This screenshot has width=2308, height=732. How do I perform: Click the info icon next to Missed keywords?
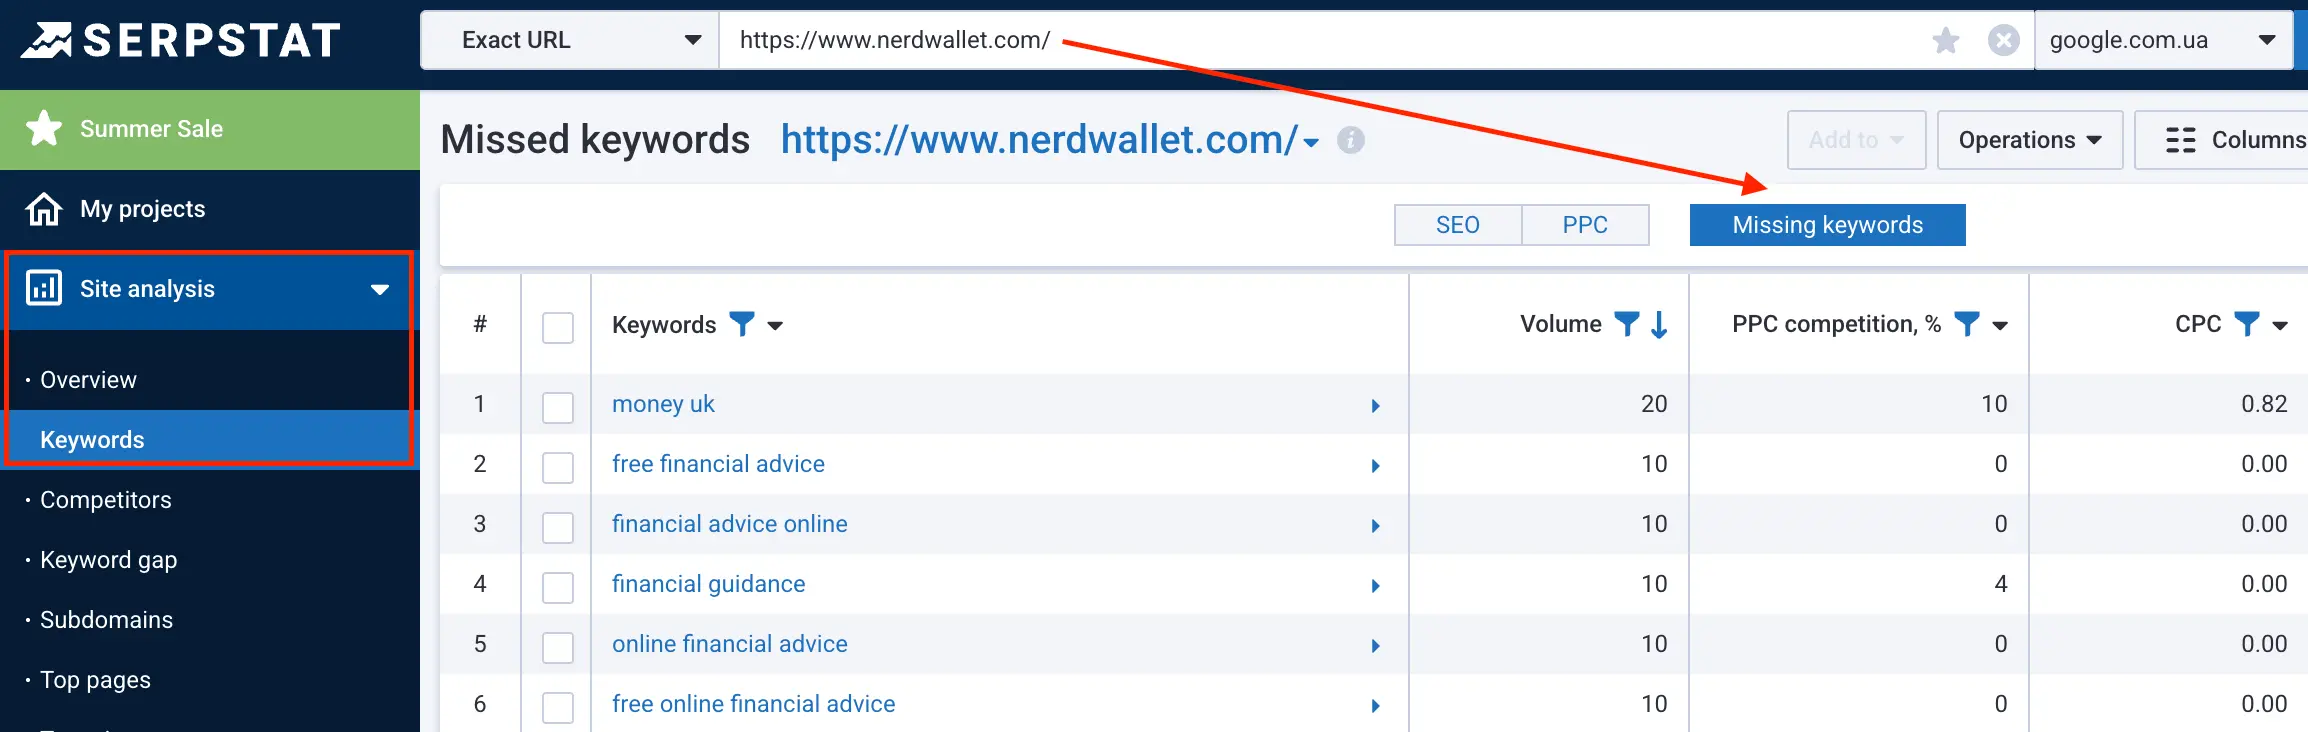[1351, 140]
